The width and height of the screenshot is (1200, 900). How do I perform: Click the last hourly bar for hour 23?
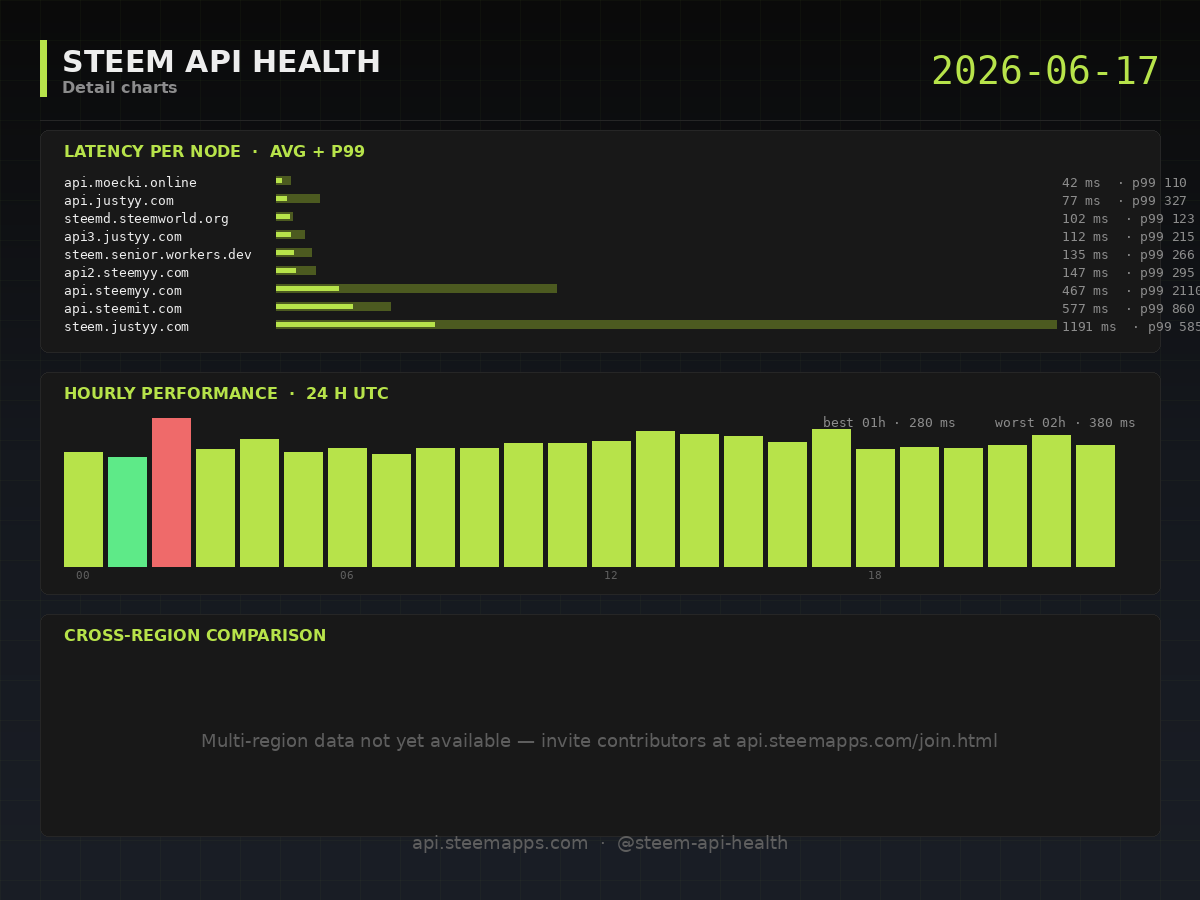[x=1095, y=506]
